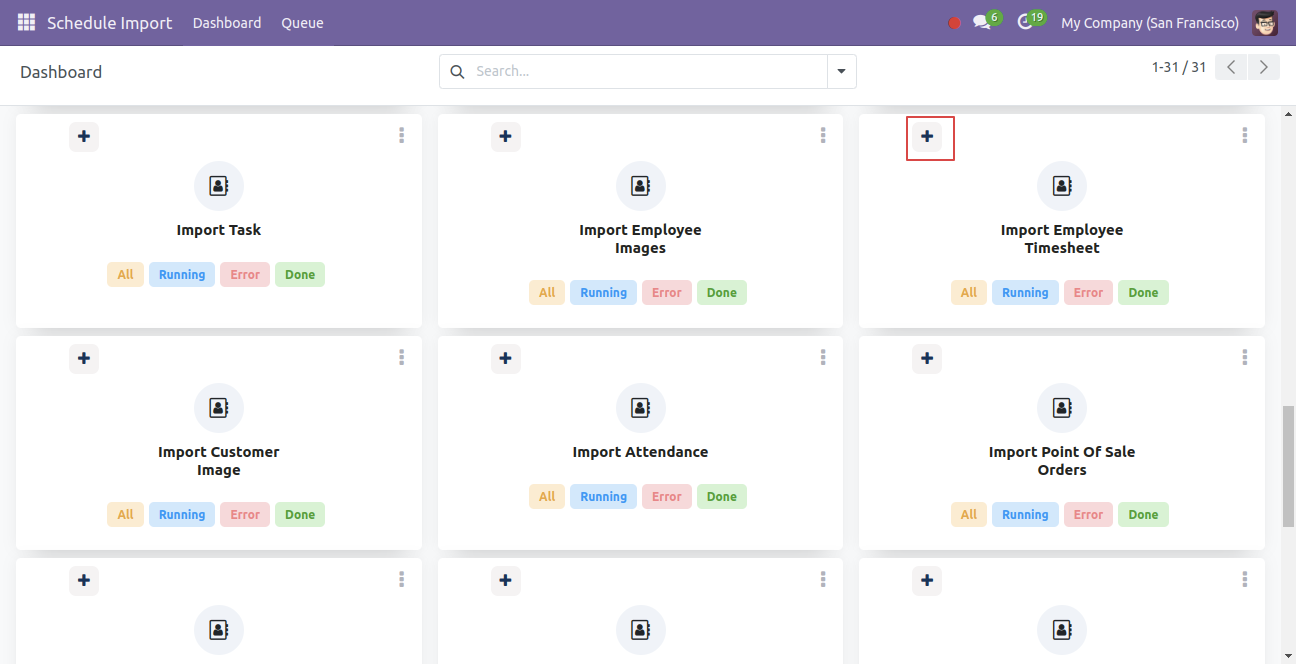Show Error records for Import Customer Image
The height and width of the screenshot is (664, 1296).
(x=245, y=515)
